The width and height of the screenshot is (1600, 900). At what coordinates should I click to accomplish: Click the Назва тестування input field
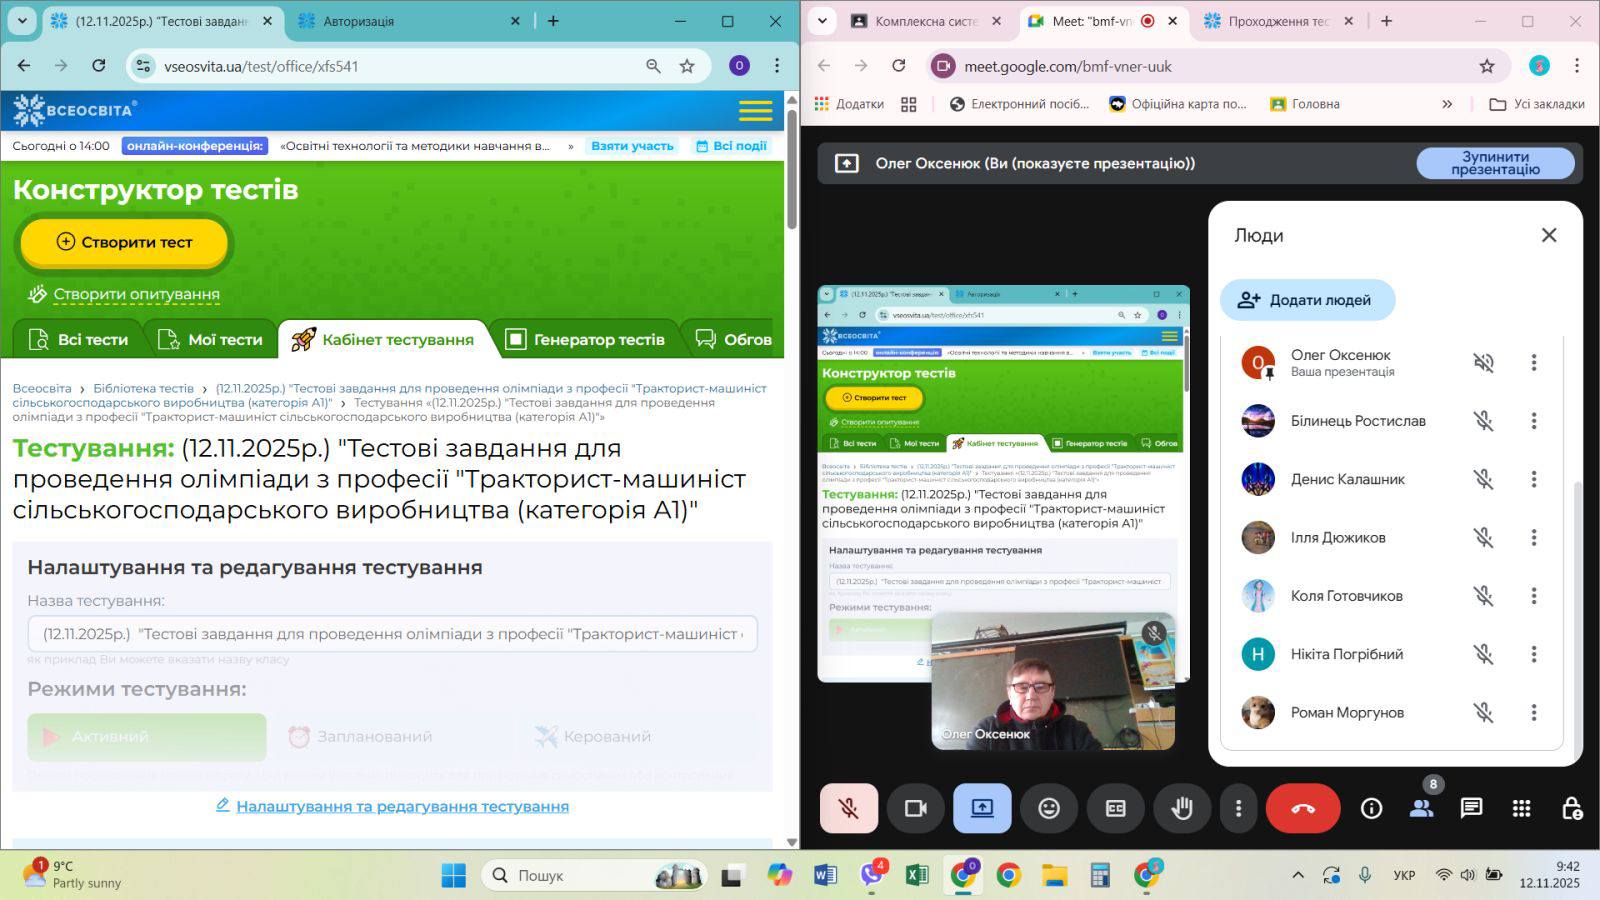(x=392, y=634)
